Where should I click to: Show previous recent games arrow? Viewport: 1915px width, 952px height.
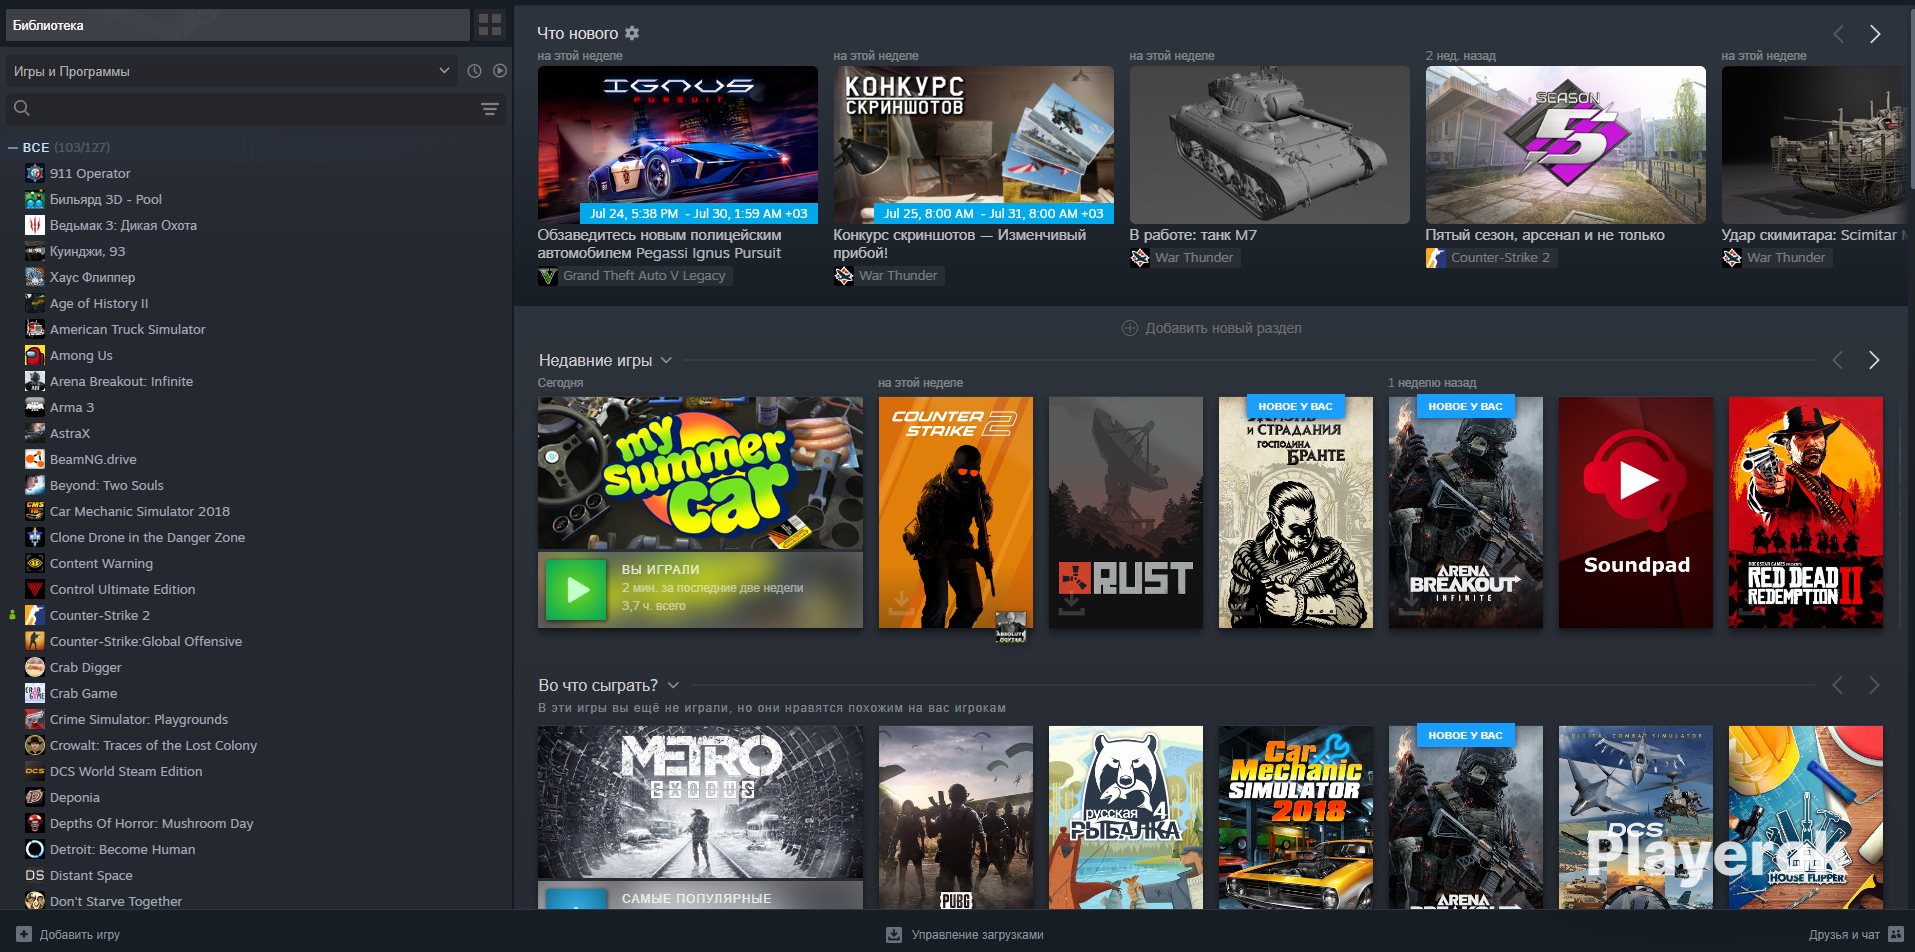pyautogui.click(x=1837, y=360)
